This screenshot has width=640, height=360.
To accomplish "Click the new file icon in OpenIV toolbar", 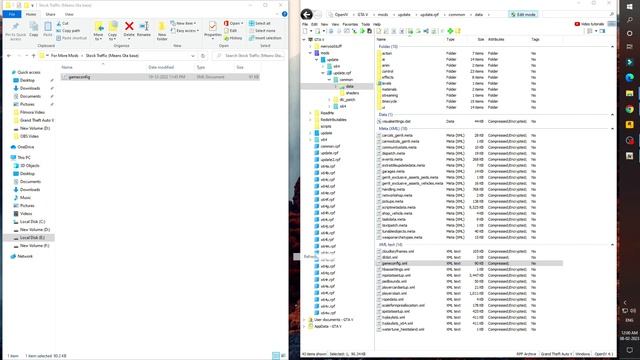I will (x=305, y=31).
